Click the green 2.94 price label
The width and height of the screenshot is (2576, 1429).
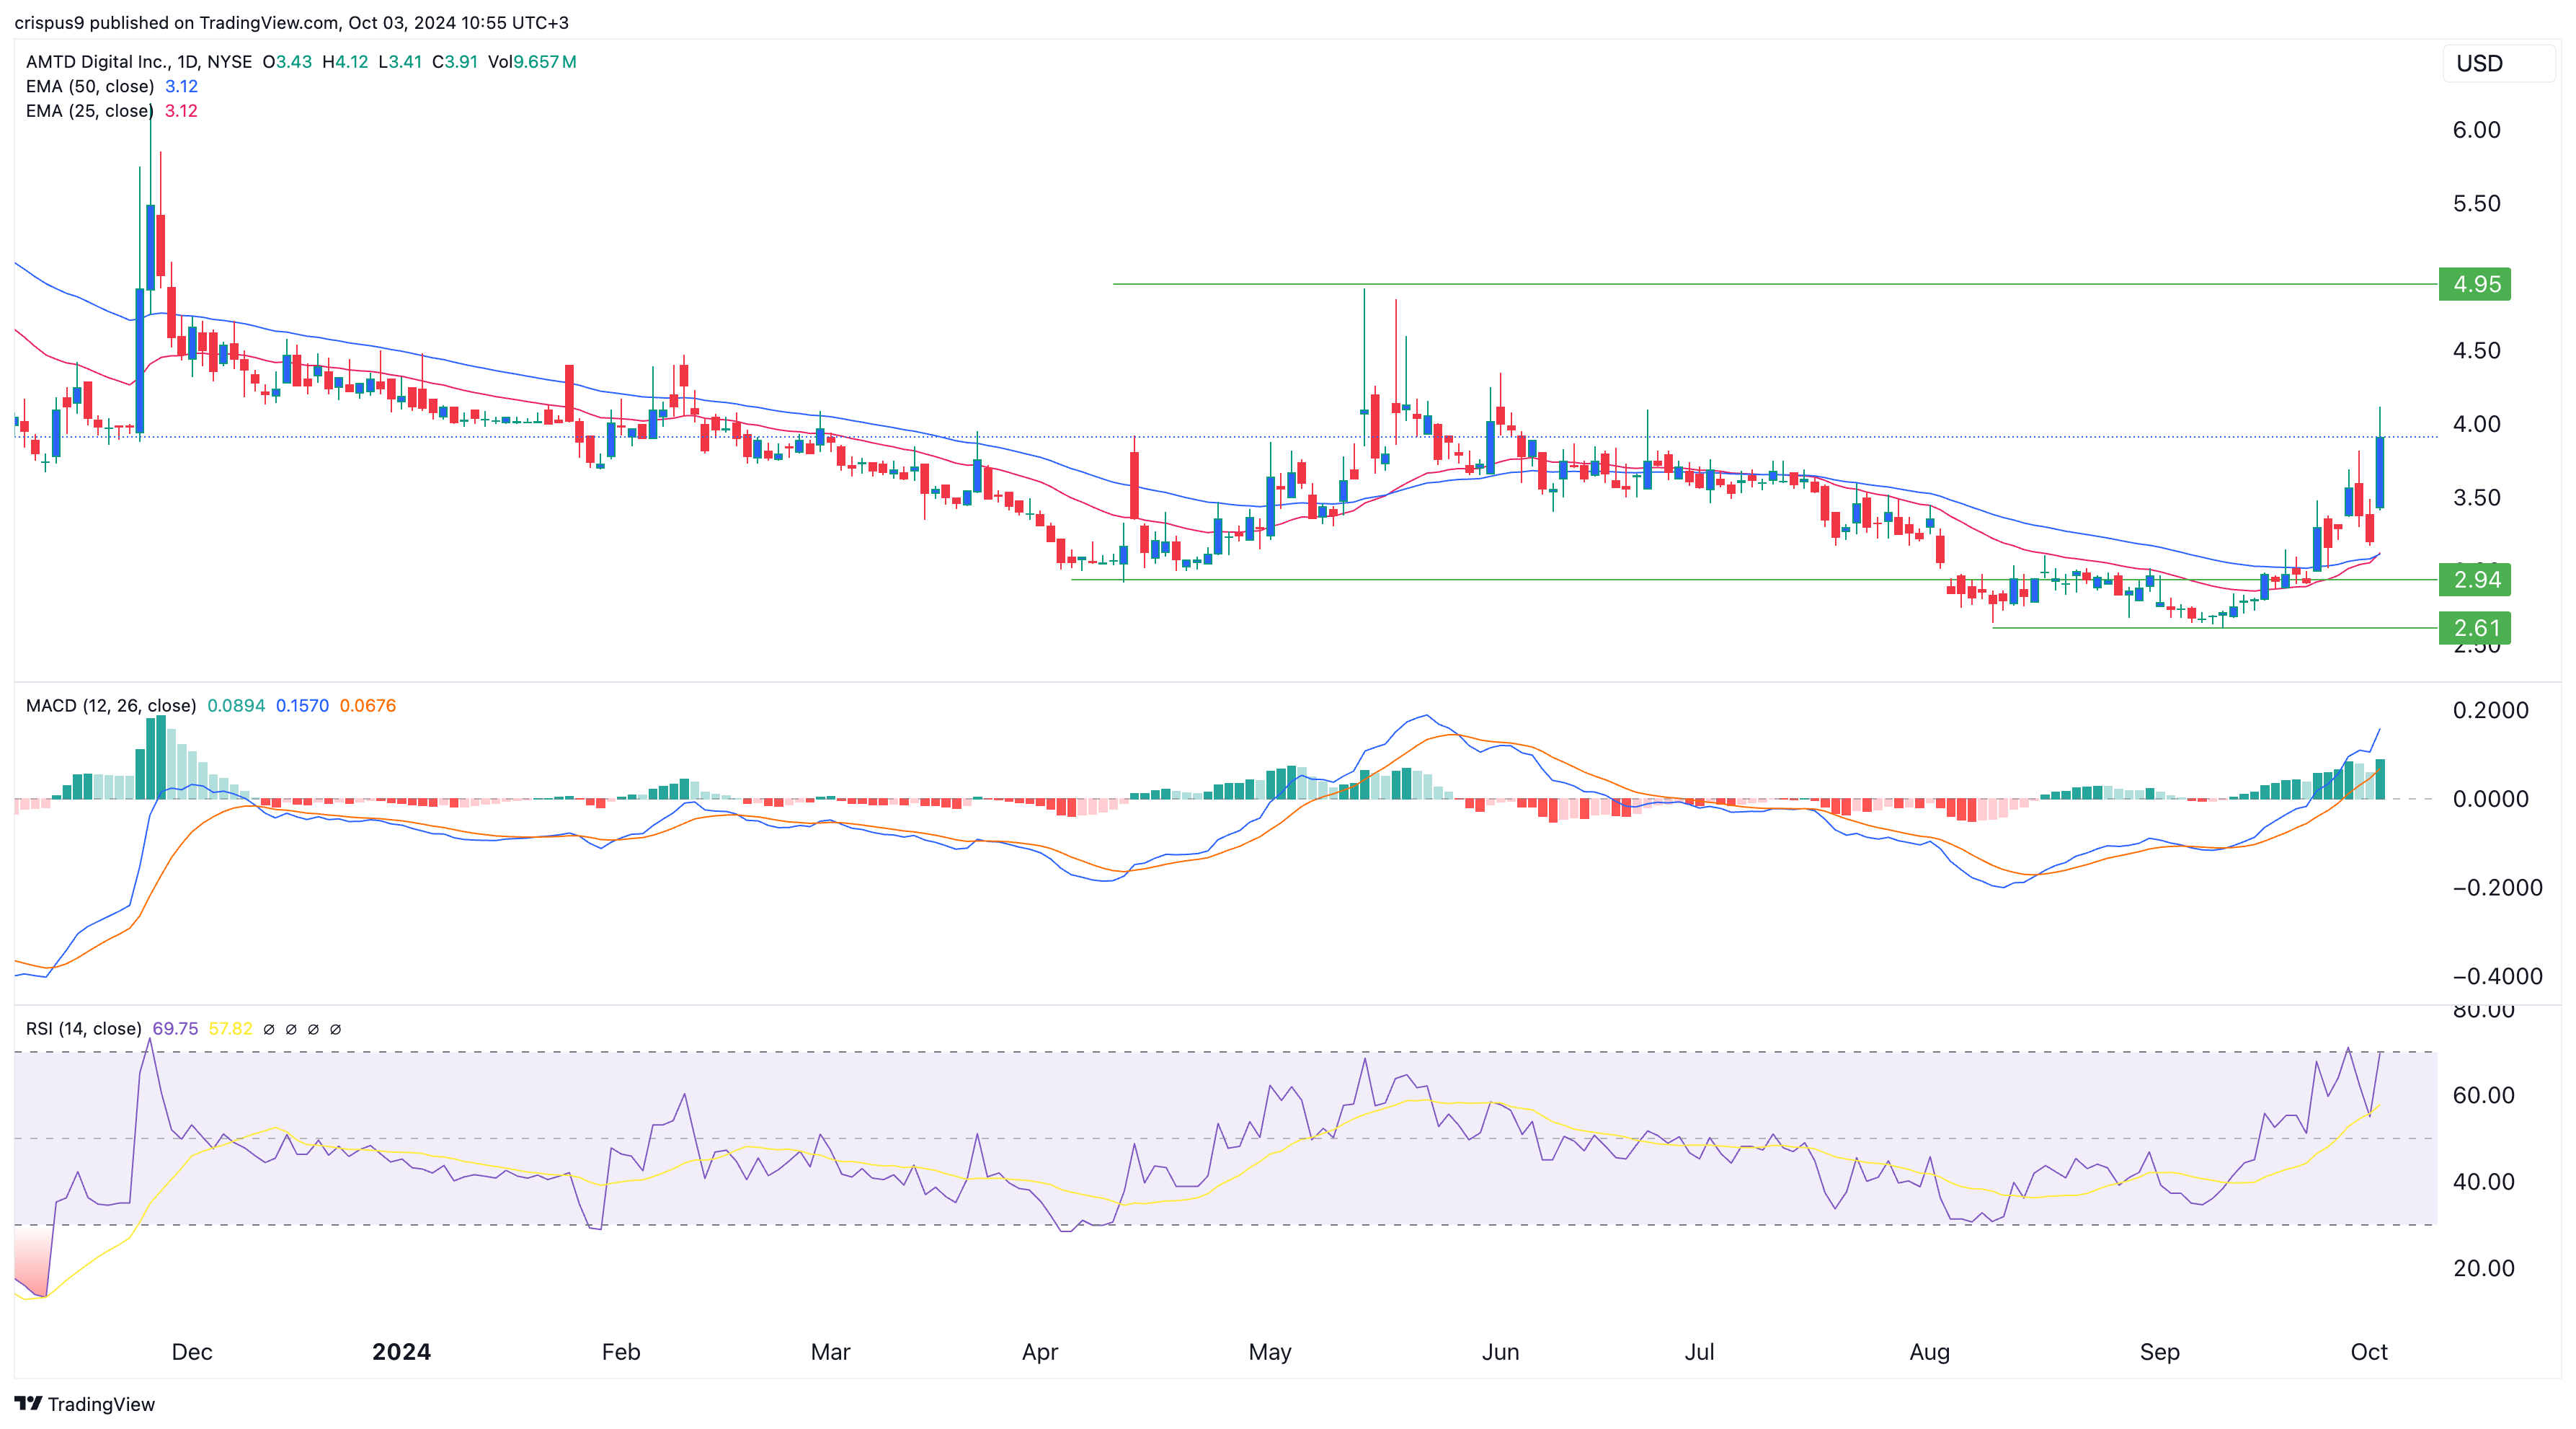[x=2475, y=580]
